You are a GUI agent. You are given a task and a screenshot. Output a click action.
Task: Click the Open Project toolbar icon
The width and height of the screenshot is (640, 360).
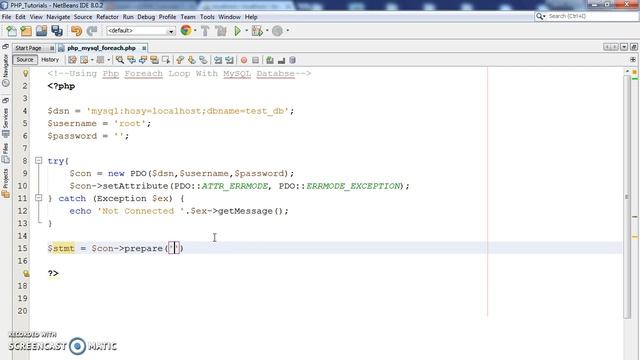[41, 31]
